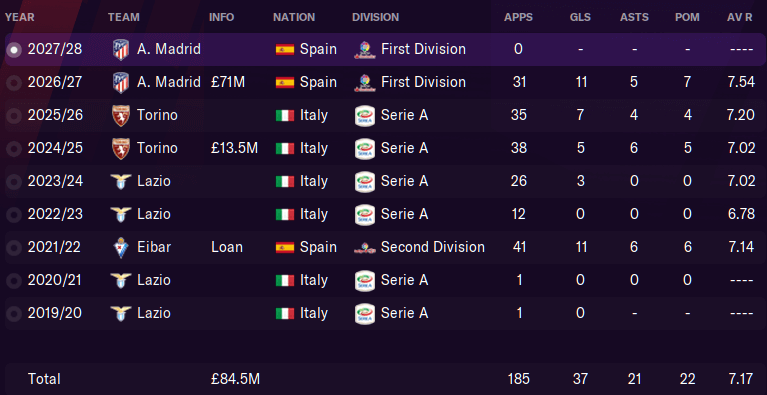Open the Eibar team name link

click(154, 247)
